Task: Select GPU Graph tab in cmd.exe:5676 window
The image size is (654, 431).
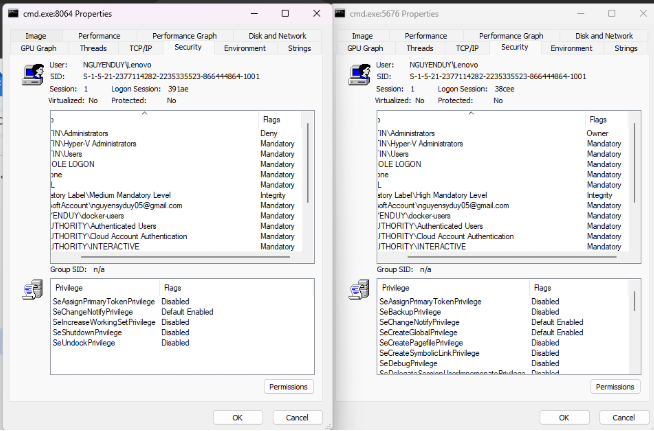Action: [x=365, y=48]
